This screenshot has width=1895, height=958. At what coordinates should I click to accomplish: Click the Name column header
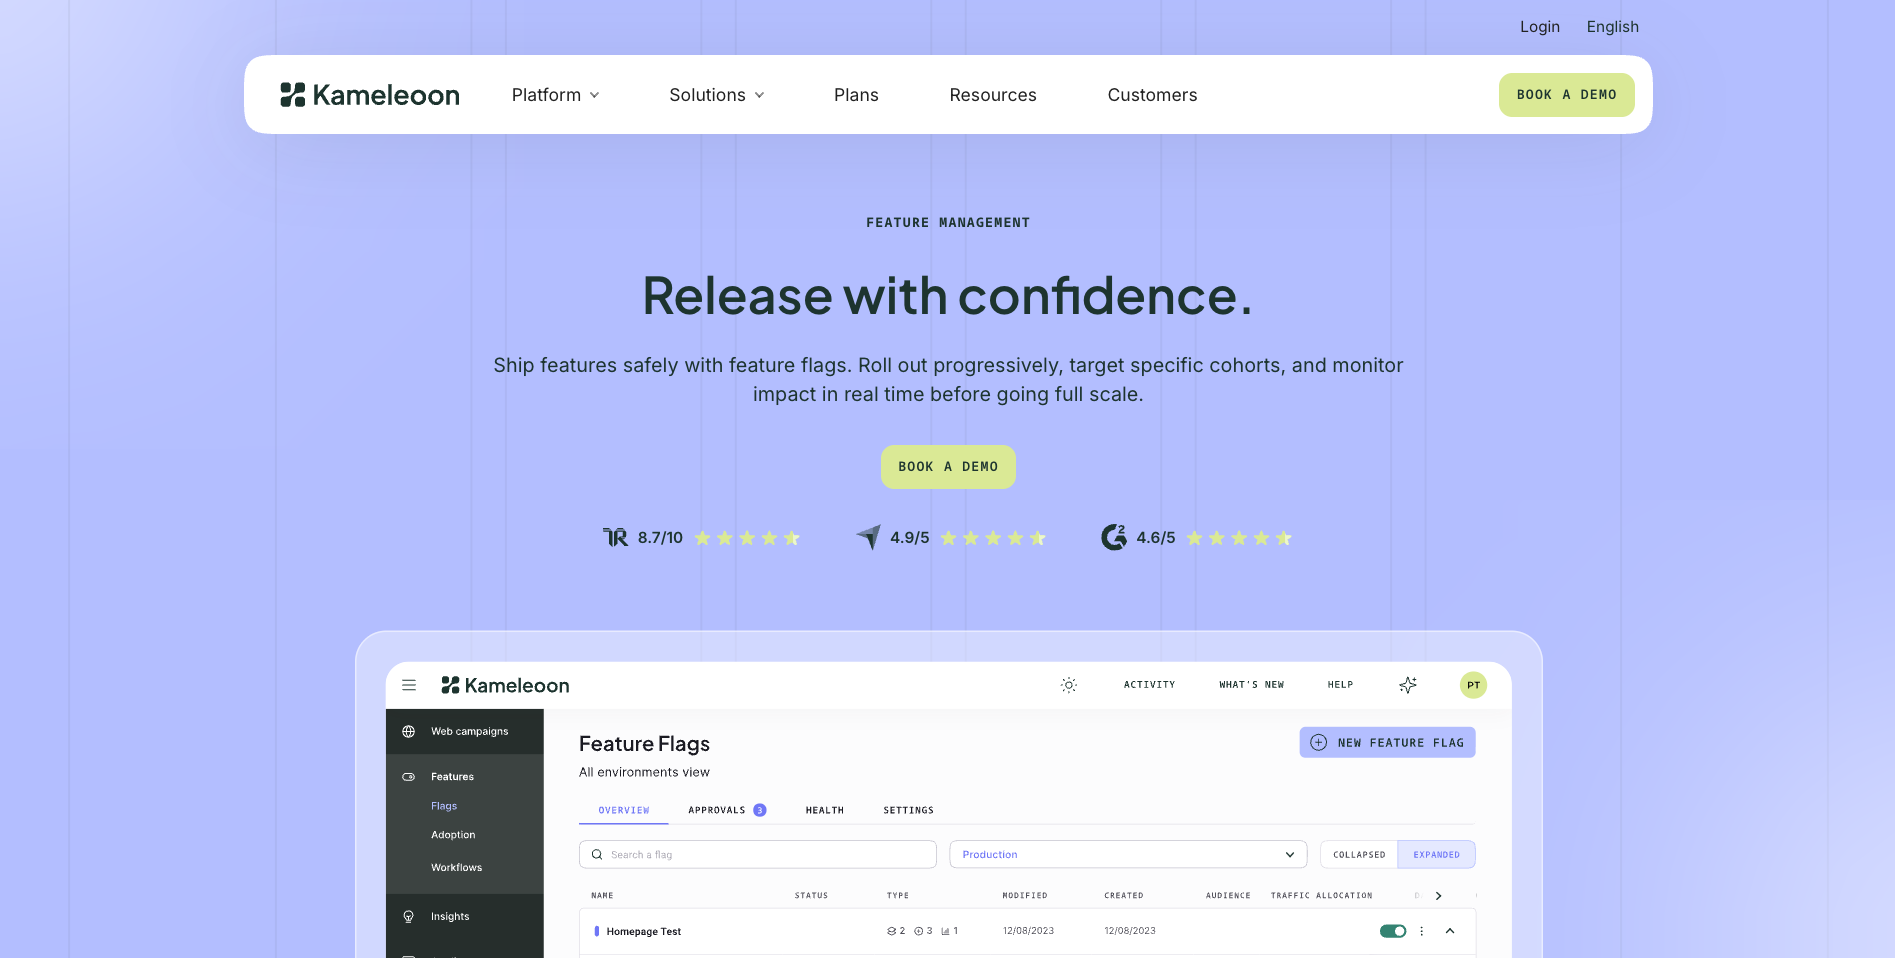pyautogui.click(x=602, y=896)
